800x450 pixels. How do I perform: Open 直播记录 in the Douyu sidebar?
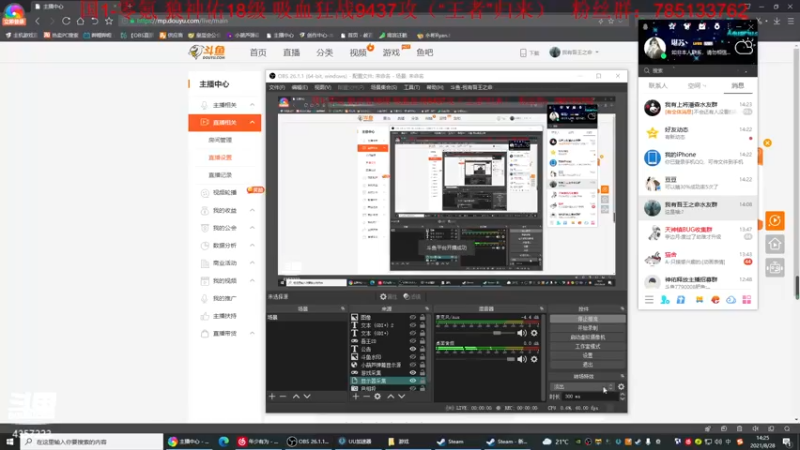point(220,175)
